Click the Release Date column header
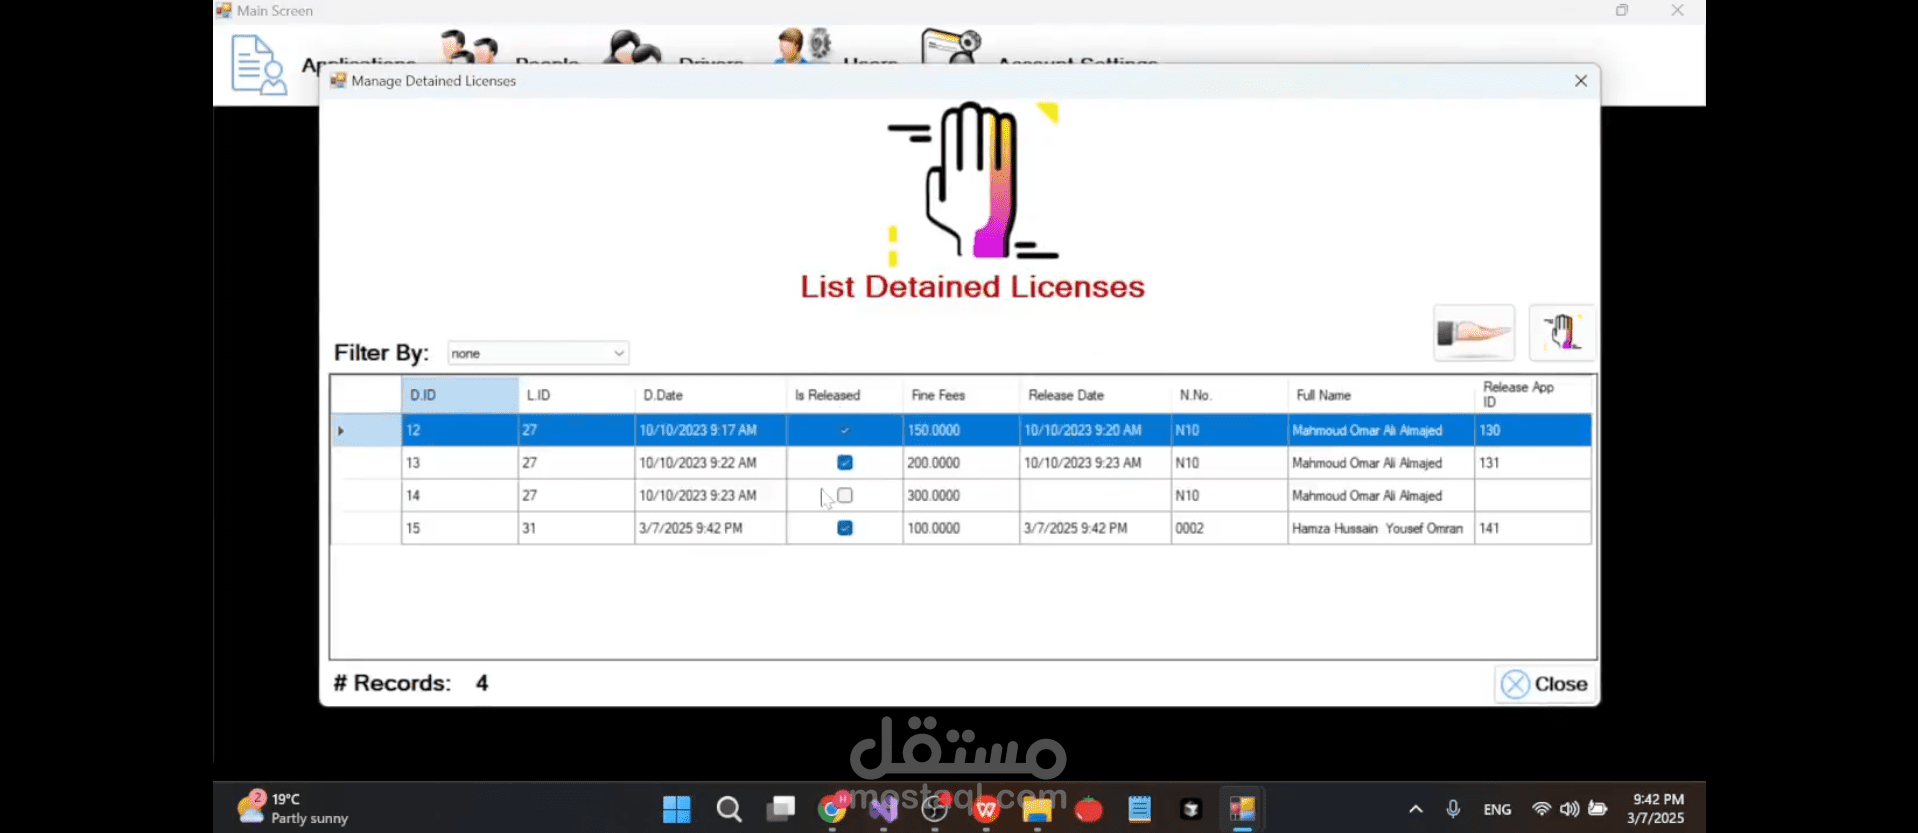Image resolution: width=1918 pixels, height=833 pixels. tap(1094, 395)
